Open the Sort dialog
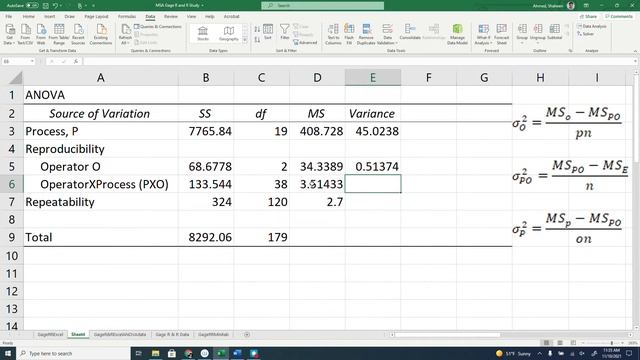Screen dimensions: 640x360 tap(268, 32)
